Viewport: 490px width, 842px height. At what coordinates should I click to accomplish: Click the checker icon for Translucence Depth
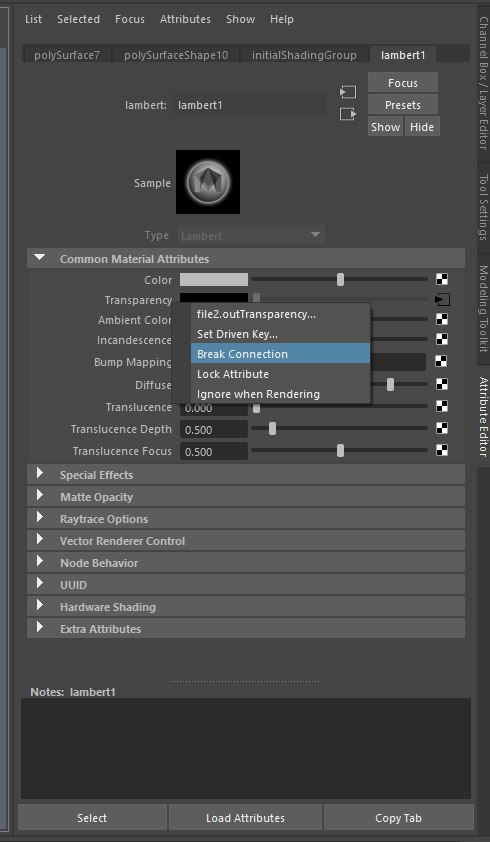pyautogui.click(x=442, y=428)
